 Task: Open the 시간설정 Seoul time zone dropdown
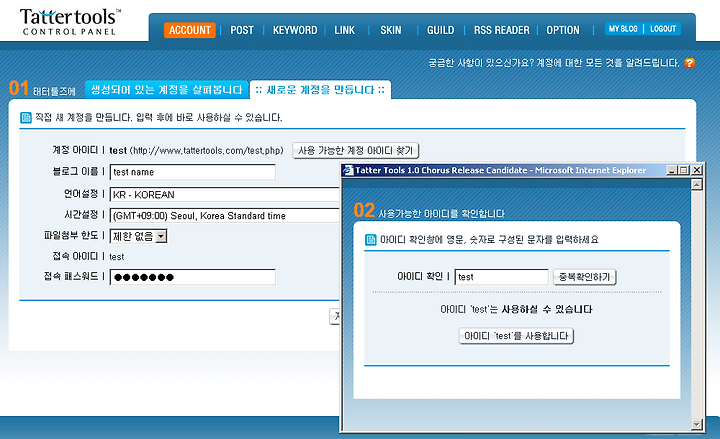point(225,216)
